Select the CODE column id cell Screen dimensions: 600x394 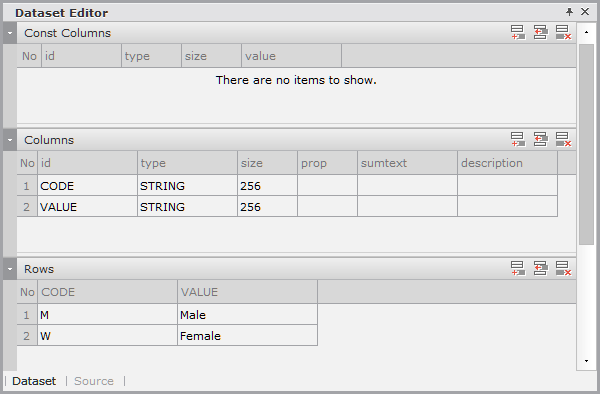point(87,186)
